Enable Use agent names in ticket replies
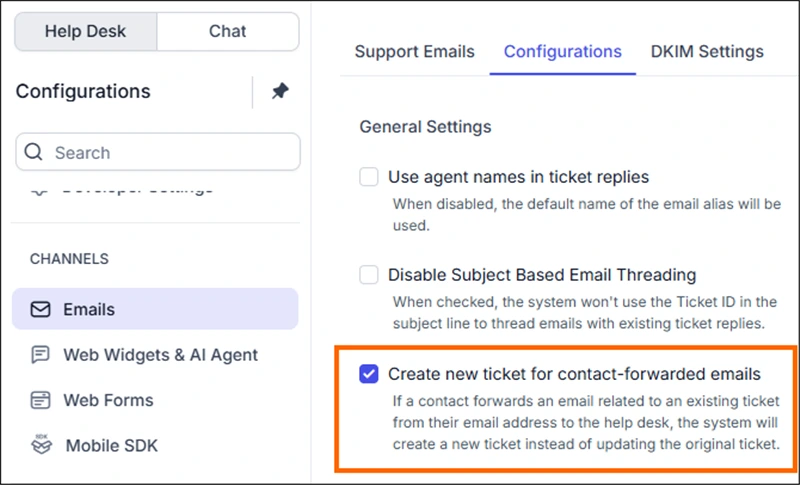Viewport: 800px width, 485px height. (369, 177)
